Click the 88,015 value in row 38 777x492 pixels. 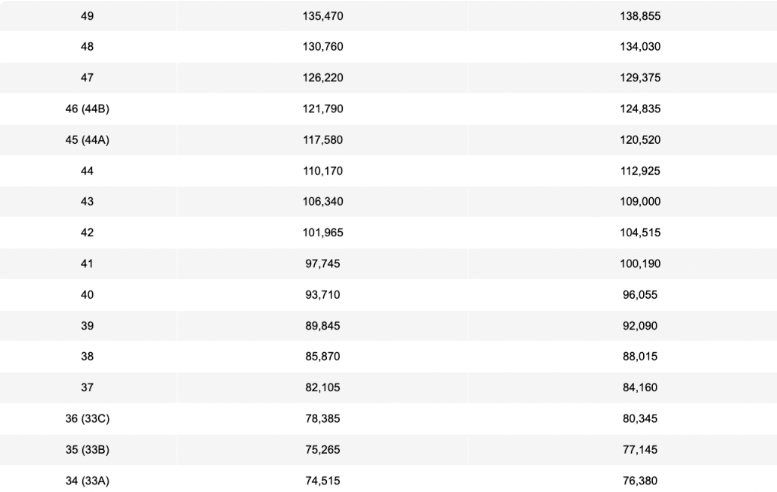tap(640, 356)
